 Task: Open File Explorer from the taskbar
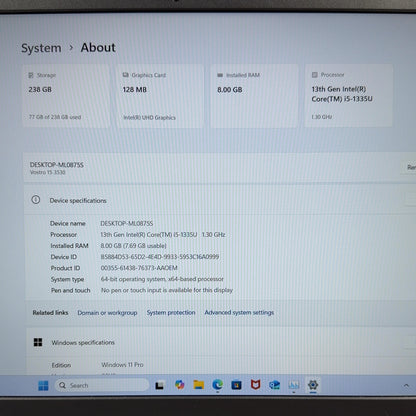click(x=199, y=385)
